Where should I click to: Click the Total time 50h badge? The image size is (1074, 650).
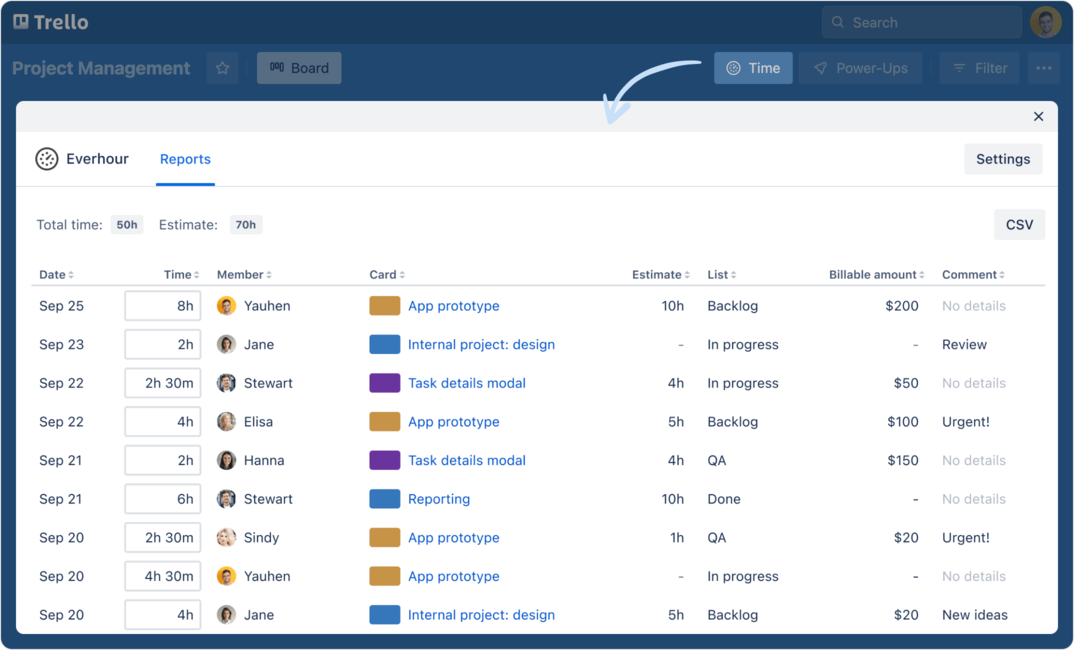(127, 225)
